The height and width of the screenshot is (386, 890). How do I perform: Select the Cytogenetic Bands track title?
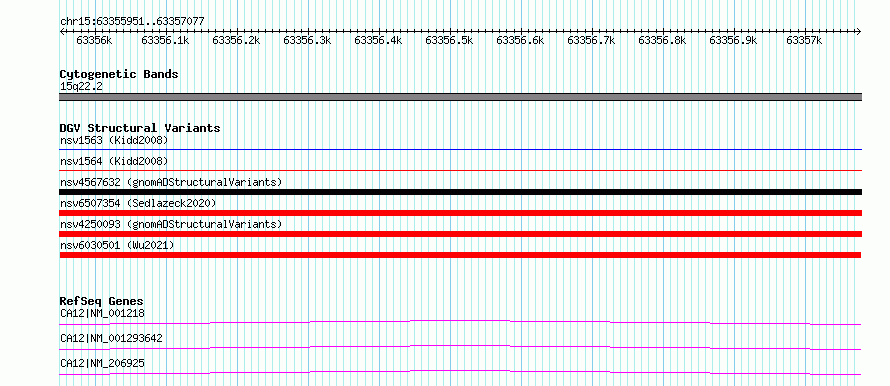[119, 74]
